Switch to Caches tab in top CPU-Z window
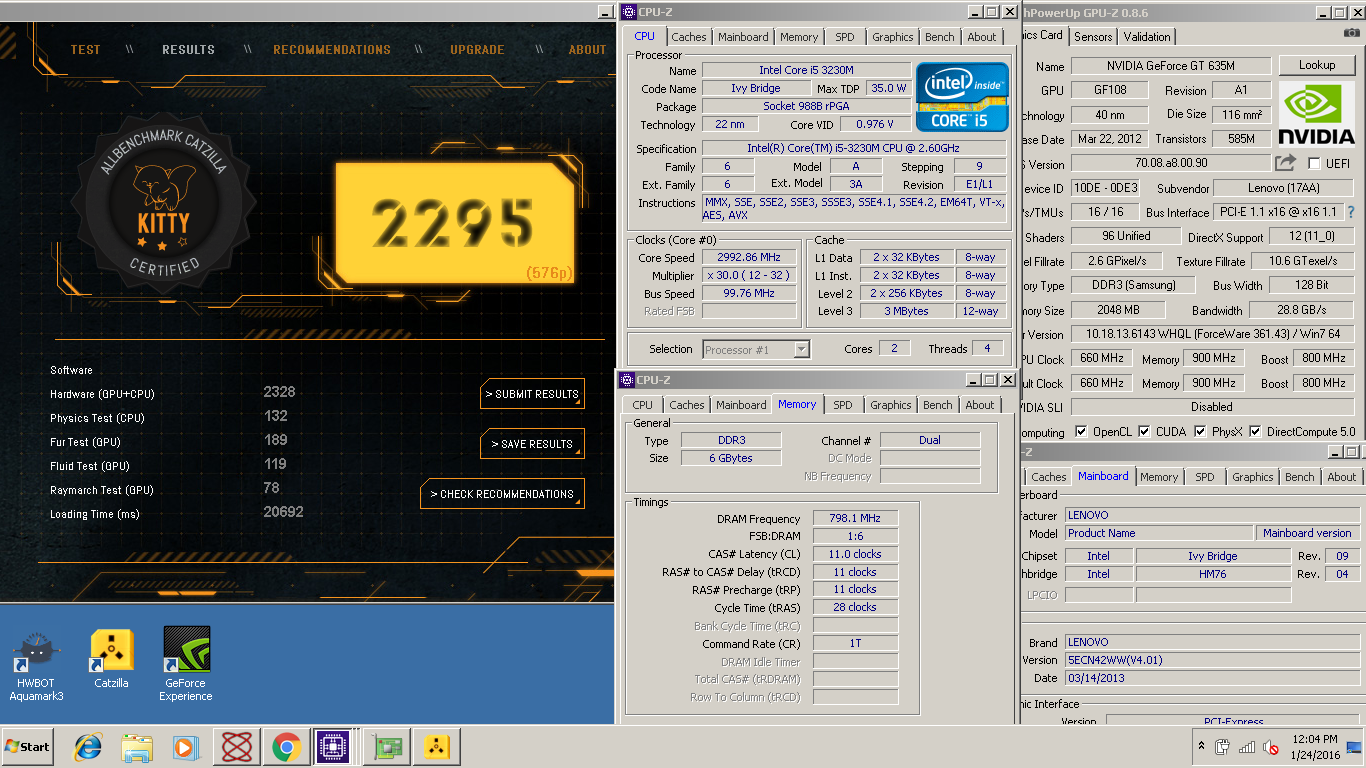The width and height of the screenshot is (1366, 768). tap(688, 37)
